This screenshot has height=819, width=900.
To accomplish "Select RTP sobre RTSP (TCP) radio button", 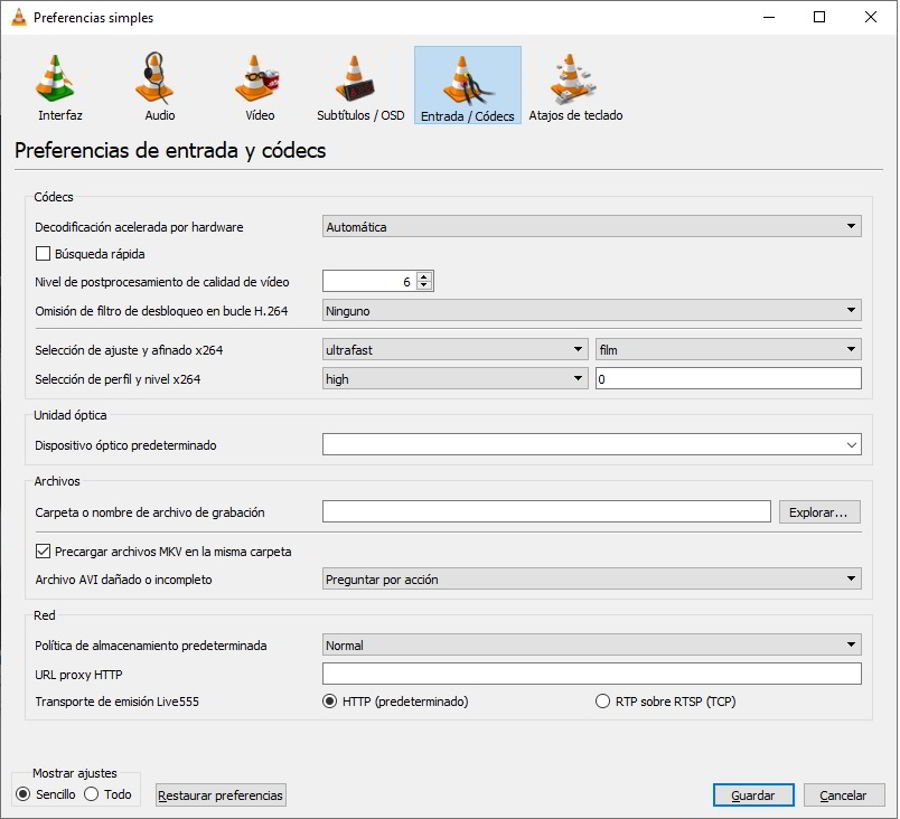I will (x=603, y=702).
